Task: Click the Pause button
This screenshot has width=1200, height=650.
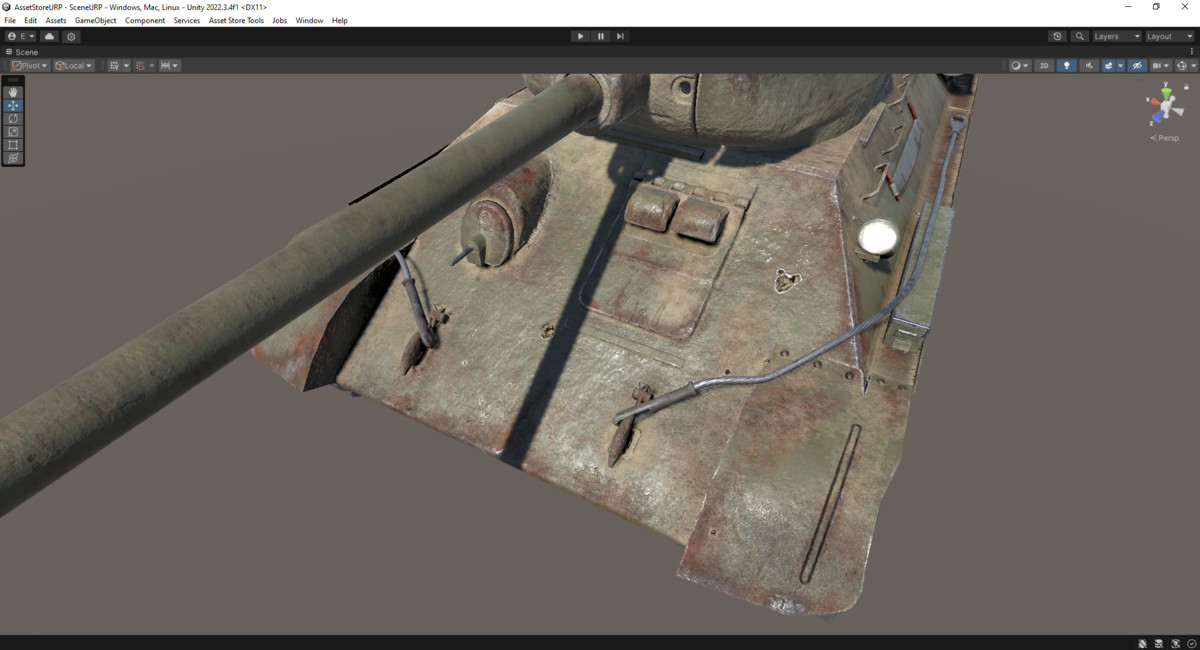Action: coord(600,36)
